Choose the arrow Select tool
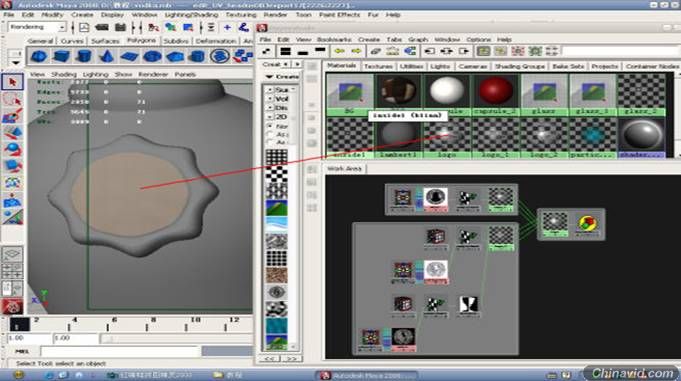The image size is (681, 381). [x=12, y=82]
